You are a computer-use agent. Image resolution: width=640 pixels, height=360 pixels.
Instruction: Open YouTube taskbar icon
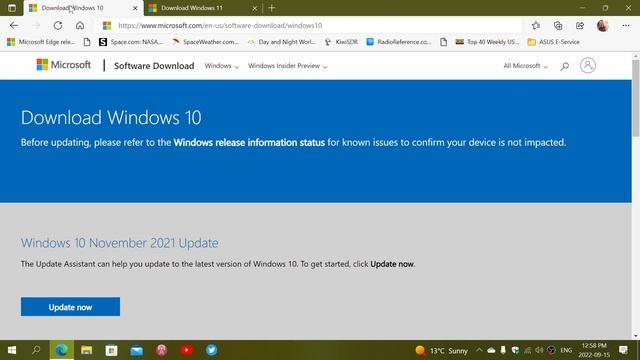pyautogui.click(x=187, y=350)
